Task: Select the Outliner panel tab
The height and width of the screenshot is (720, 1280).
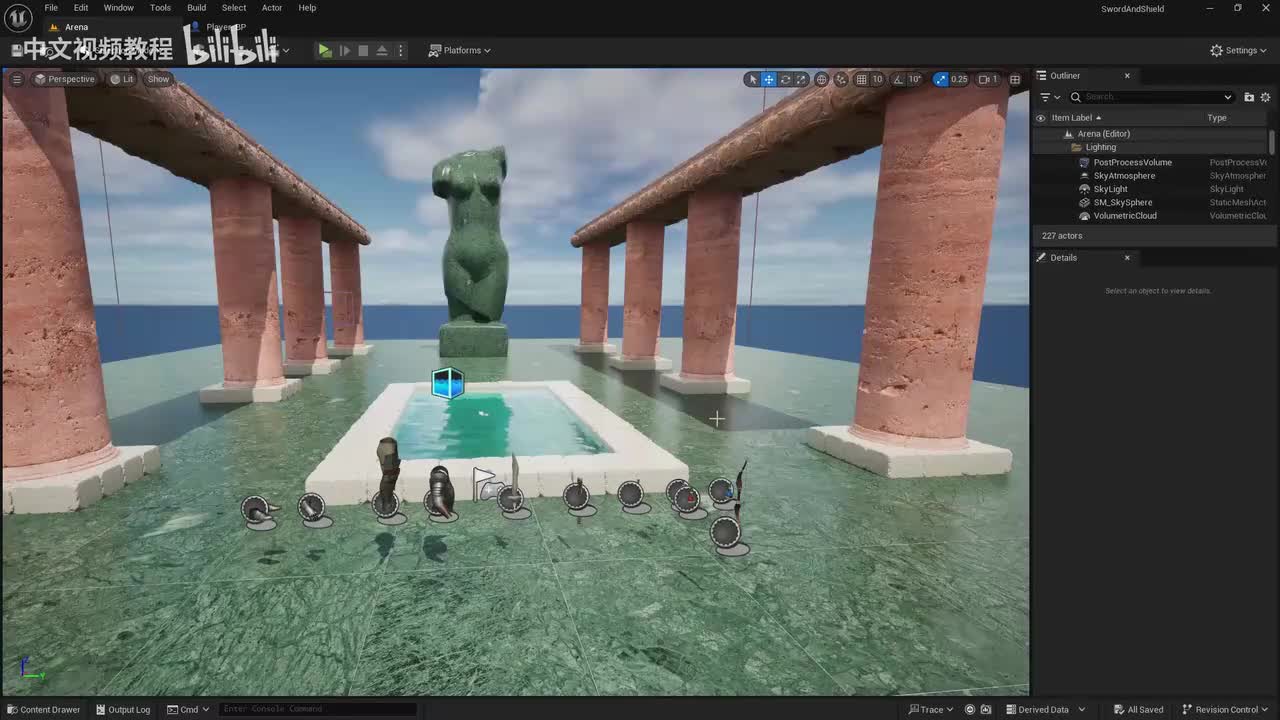Action: (1065, 76)
